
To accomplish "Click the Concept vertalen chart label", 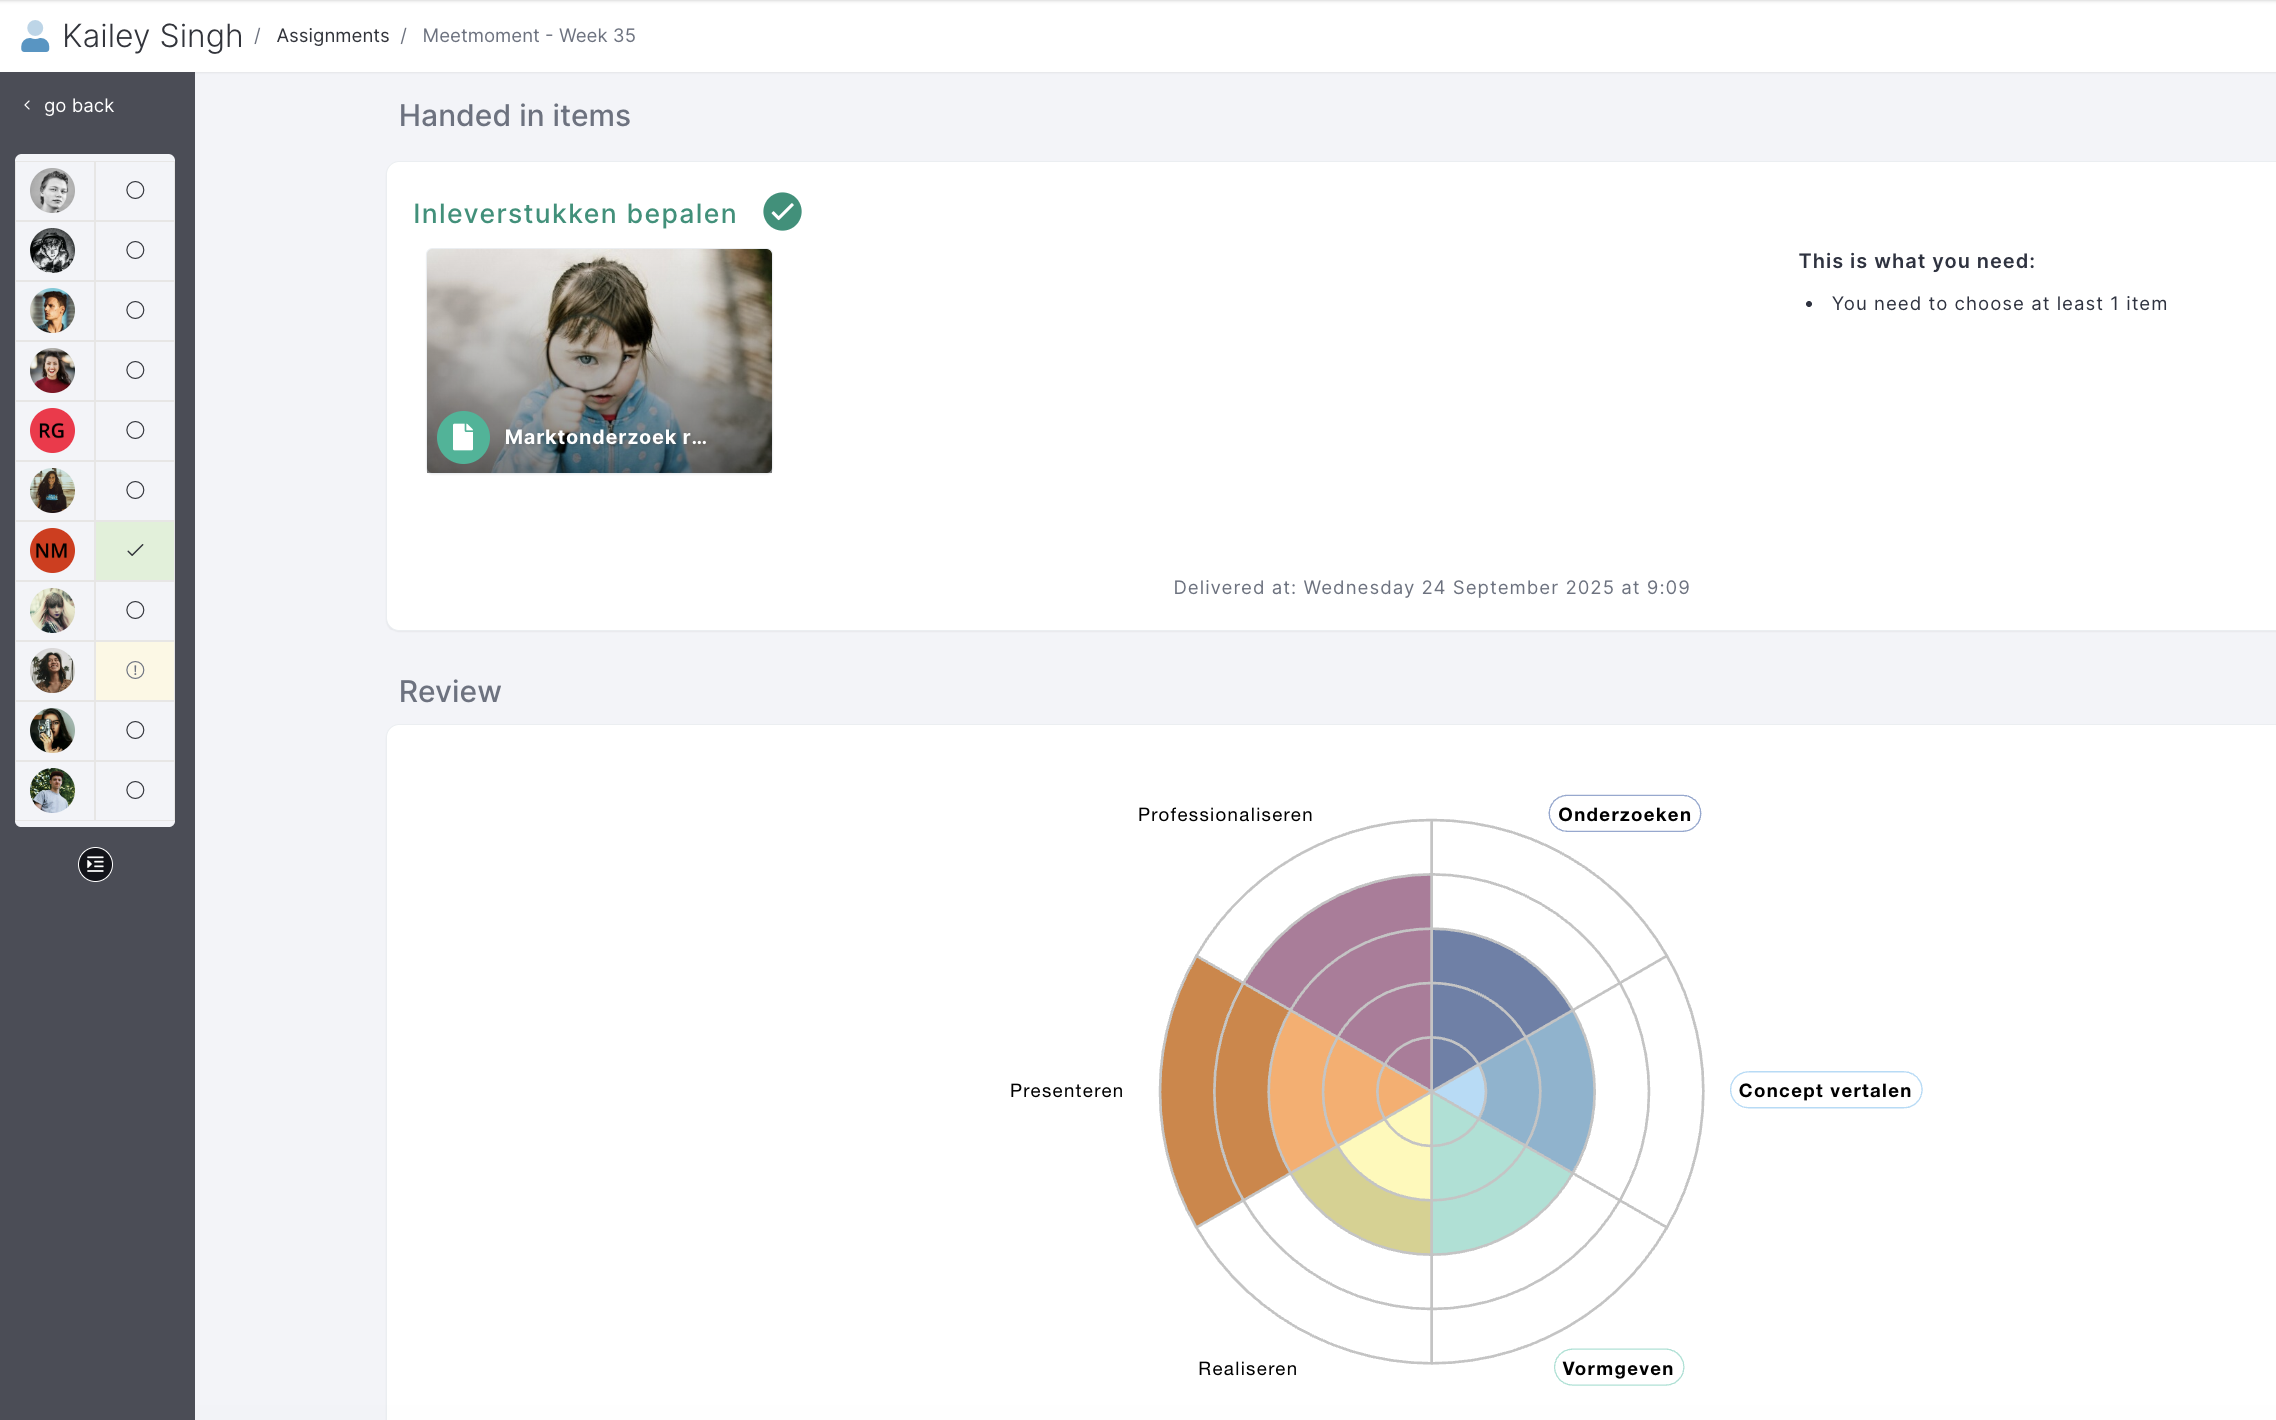I will (x=1825, y=1090).
